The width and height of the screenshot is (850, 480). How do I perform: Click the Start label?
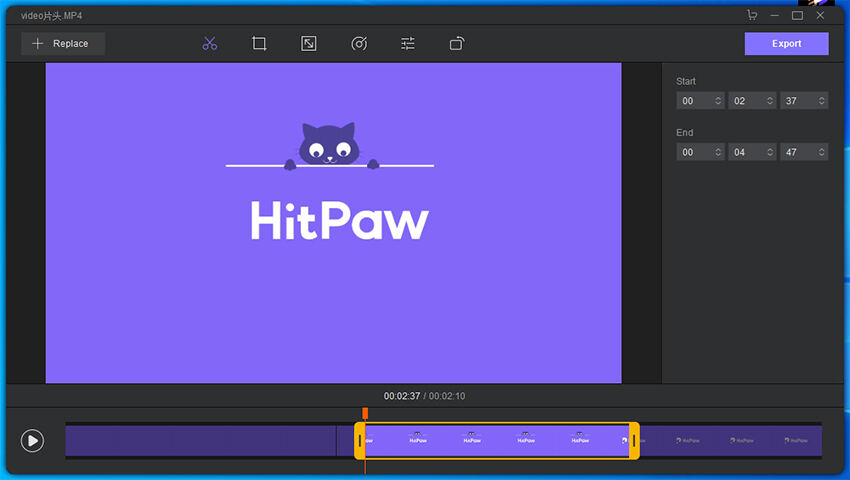(x=686, y=81)
